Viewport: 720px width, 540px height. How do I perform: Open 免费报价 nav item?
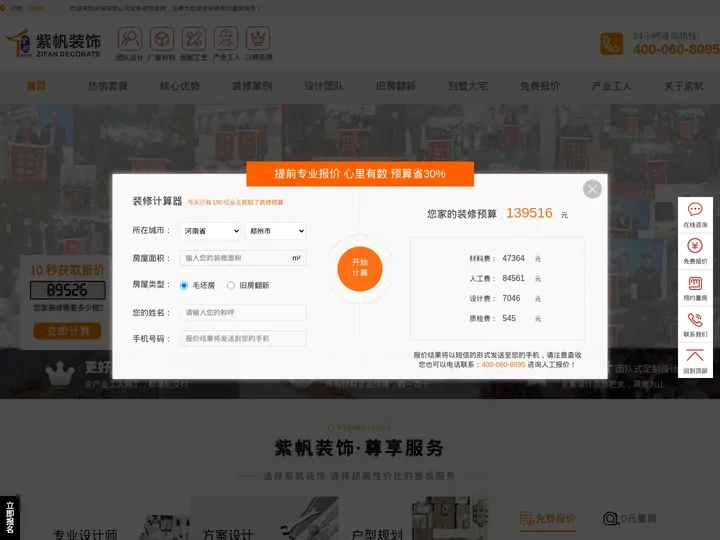[540, 86]
